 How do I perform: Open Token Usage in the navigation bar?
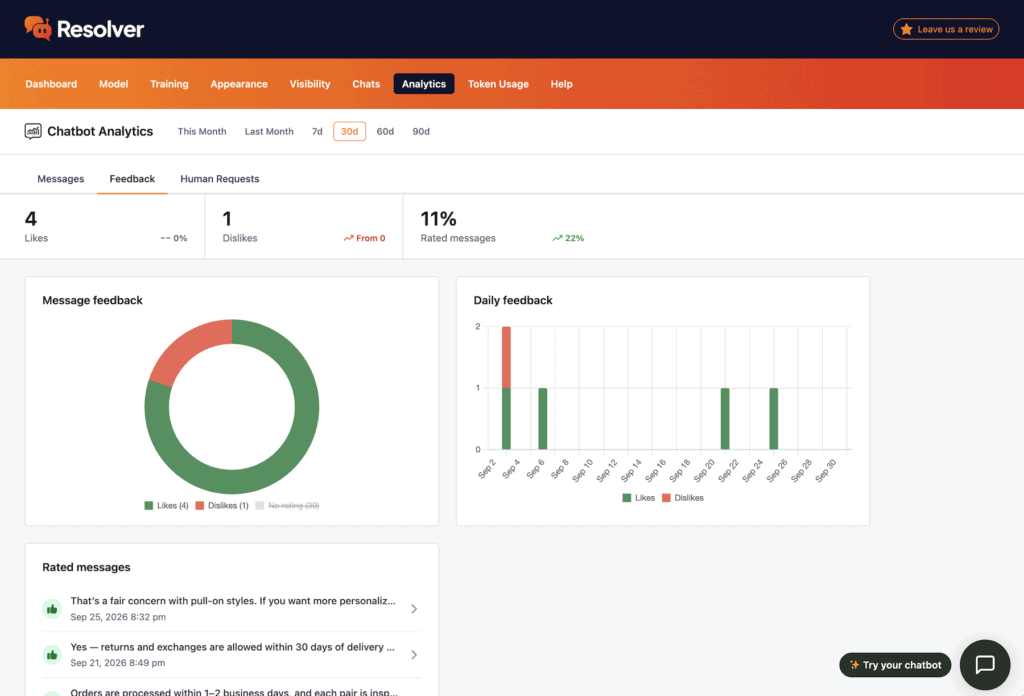498,84
